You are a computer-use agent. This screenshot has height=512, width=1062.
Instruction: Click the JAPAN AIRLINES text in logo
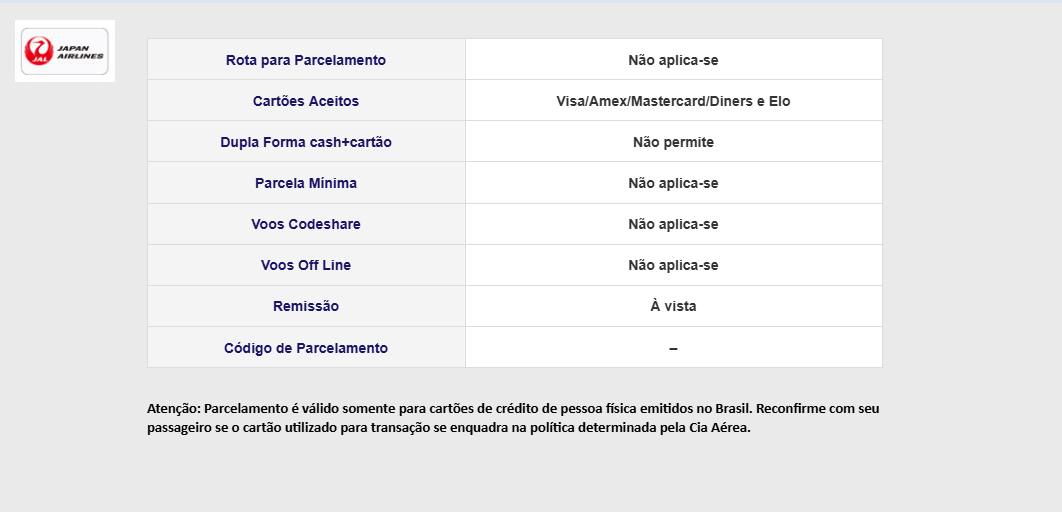coord(81,52)
